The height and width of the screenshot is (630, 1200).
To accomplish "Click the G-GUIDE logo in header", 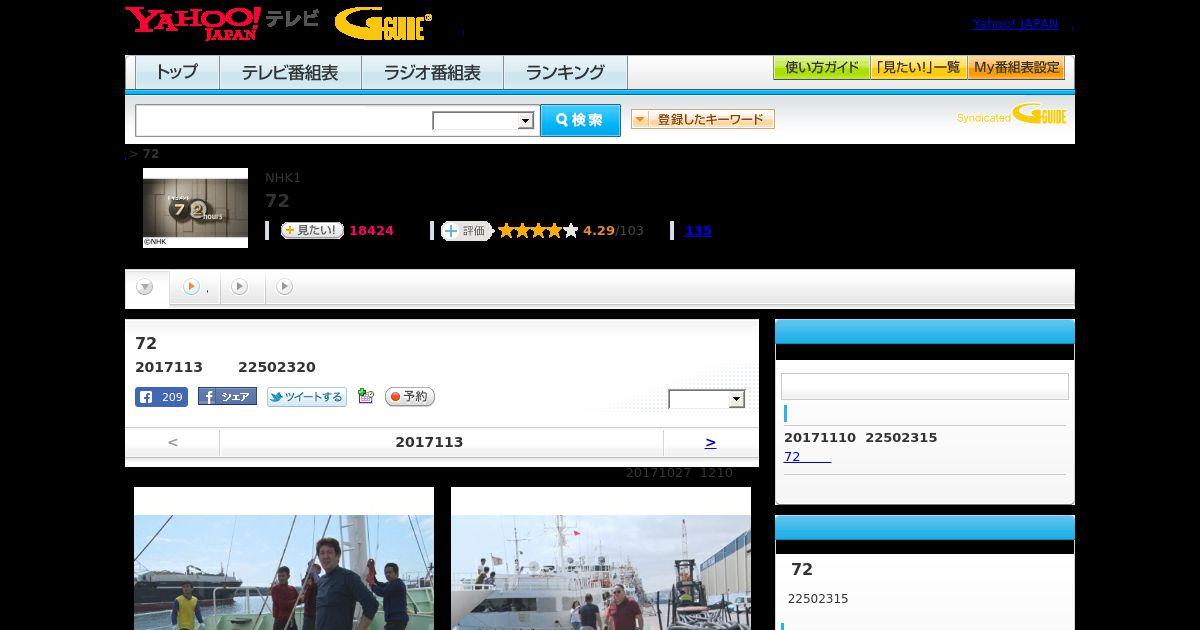I will 383,23.
